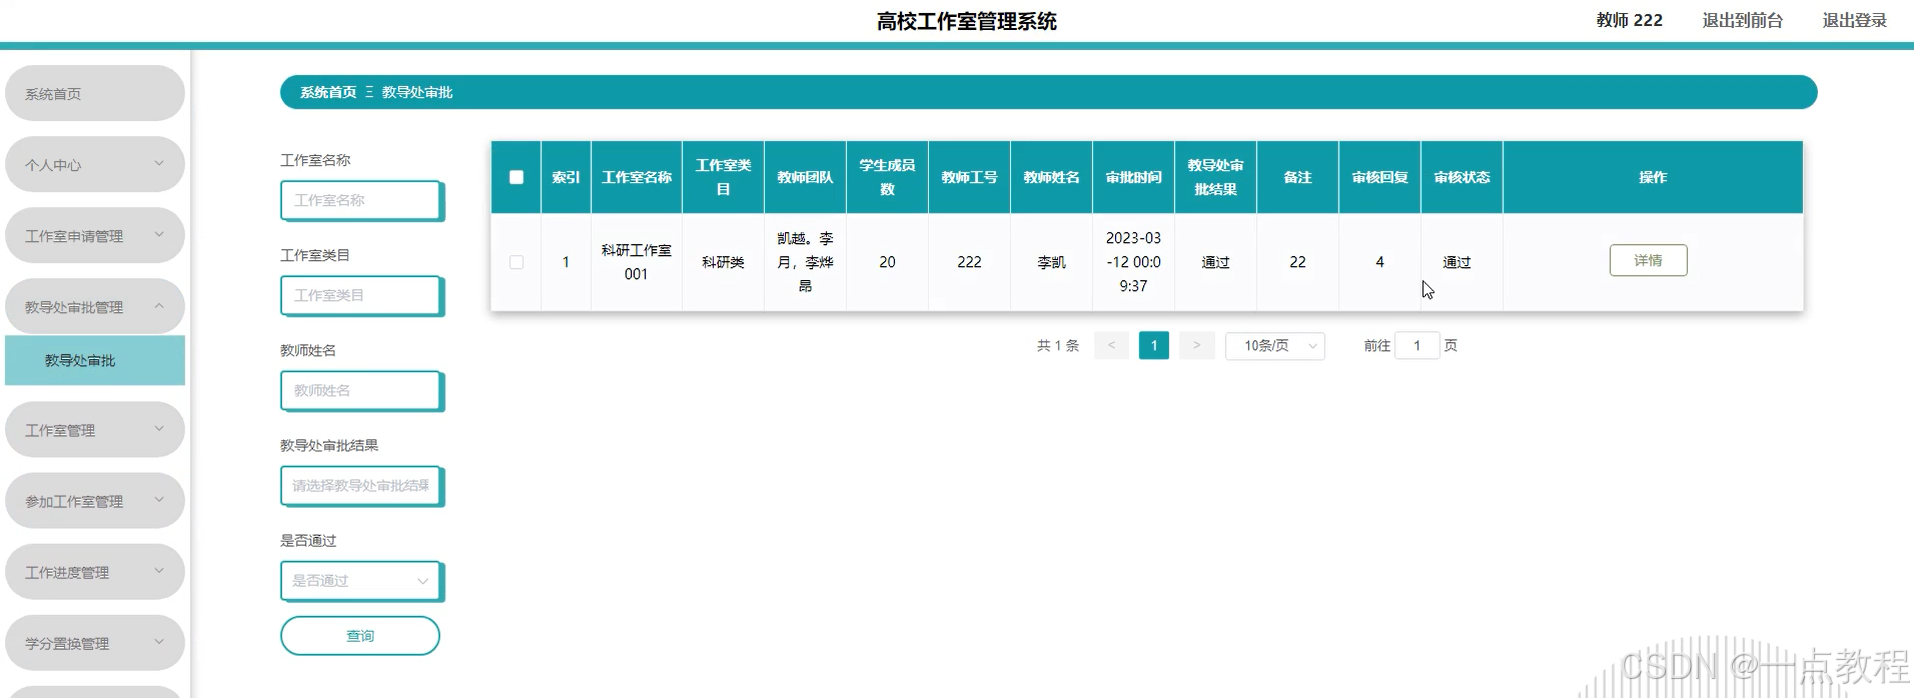Expand the 个人中心 sidebar menu
Image resolution: width=1914 pixels, height=698 pixels.
[x=95, y=164]
